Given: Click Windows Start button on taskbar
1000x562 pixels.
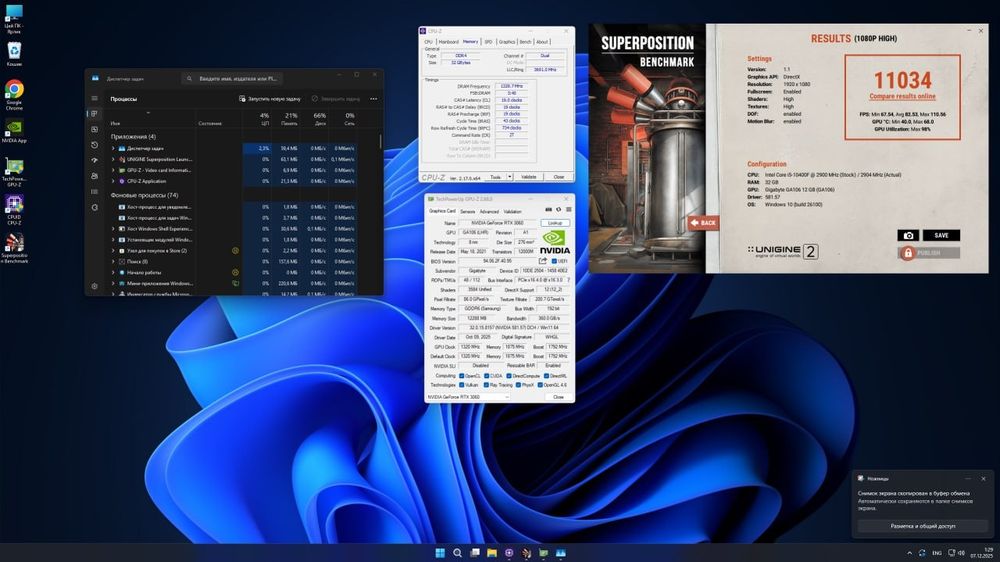Looking at the screenshot, I should point(440,552).
